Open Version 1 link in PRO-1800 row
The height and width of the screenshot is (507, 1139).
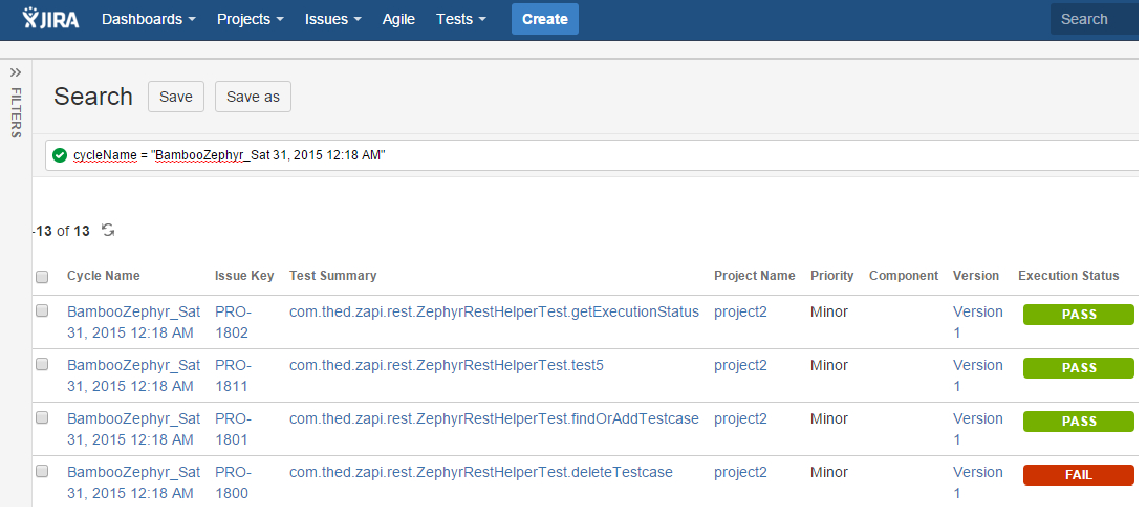click(978, 482)
